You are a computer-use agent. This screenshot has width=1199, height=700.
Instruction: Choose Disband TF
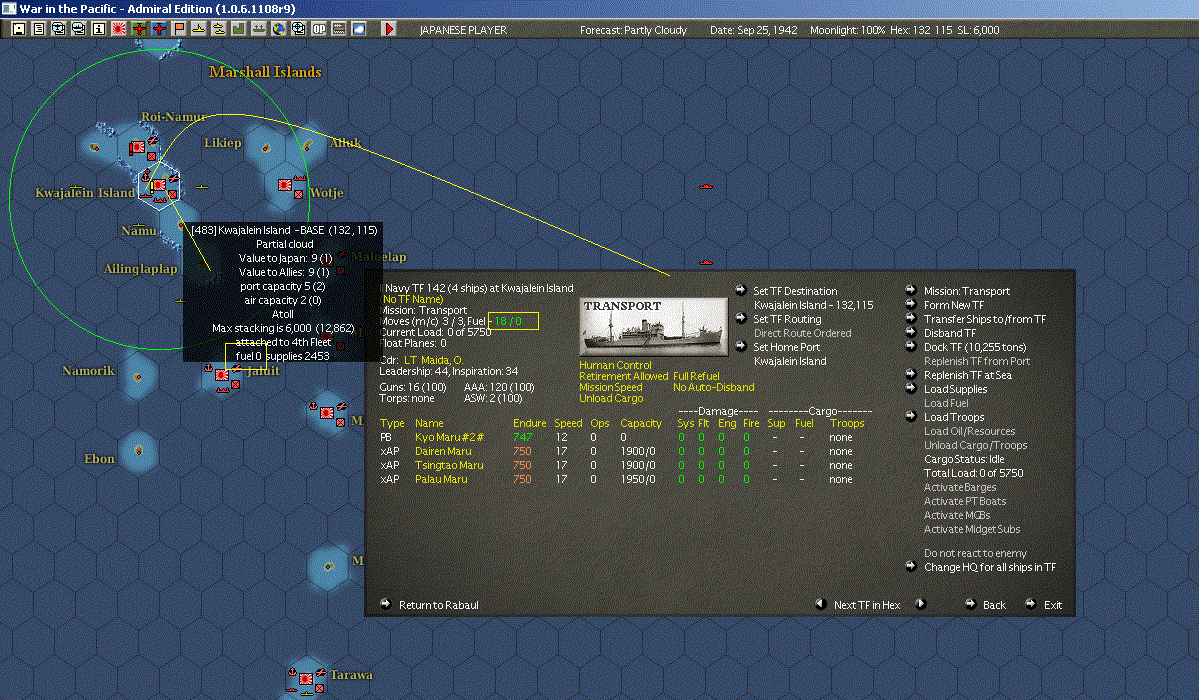pyautogui.click(x=950, y=333)
